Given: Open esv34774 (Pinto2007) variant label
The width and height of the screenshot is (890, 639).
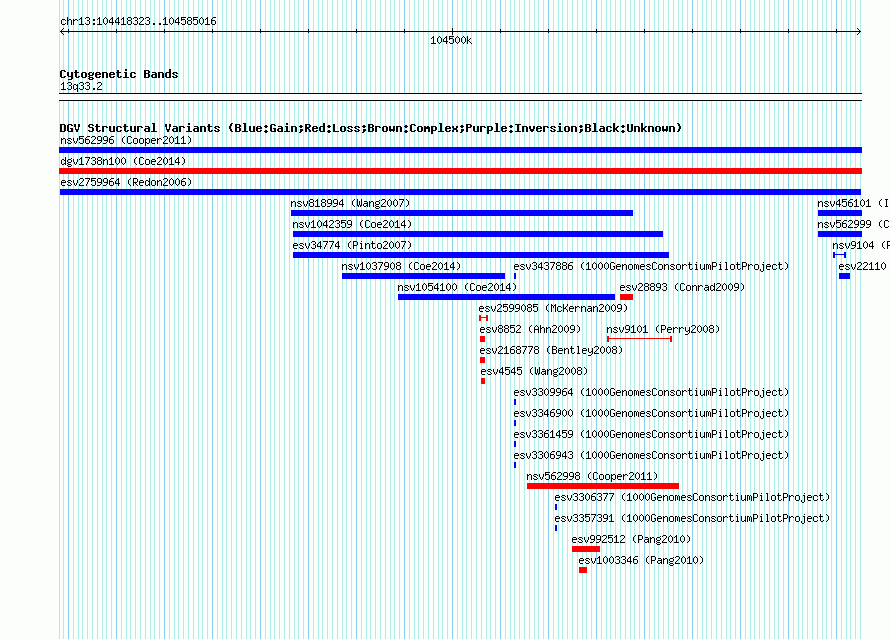Looking at the screenshot, I should click(352, 245).
